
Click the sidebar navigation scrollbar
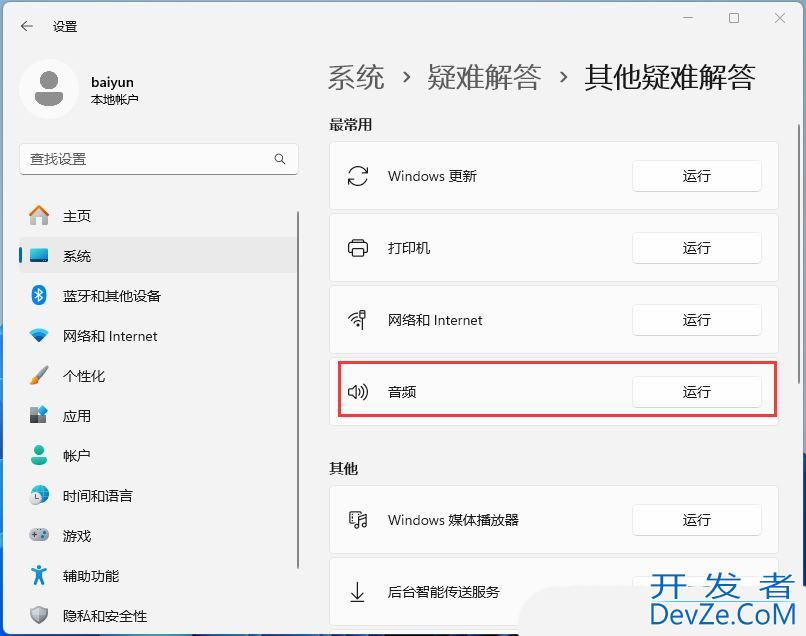(x=298, y=389)
